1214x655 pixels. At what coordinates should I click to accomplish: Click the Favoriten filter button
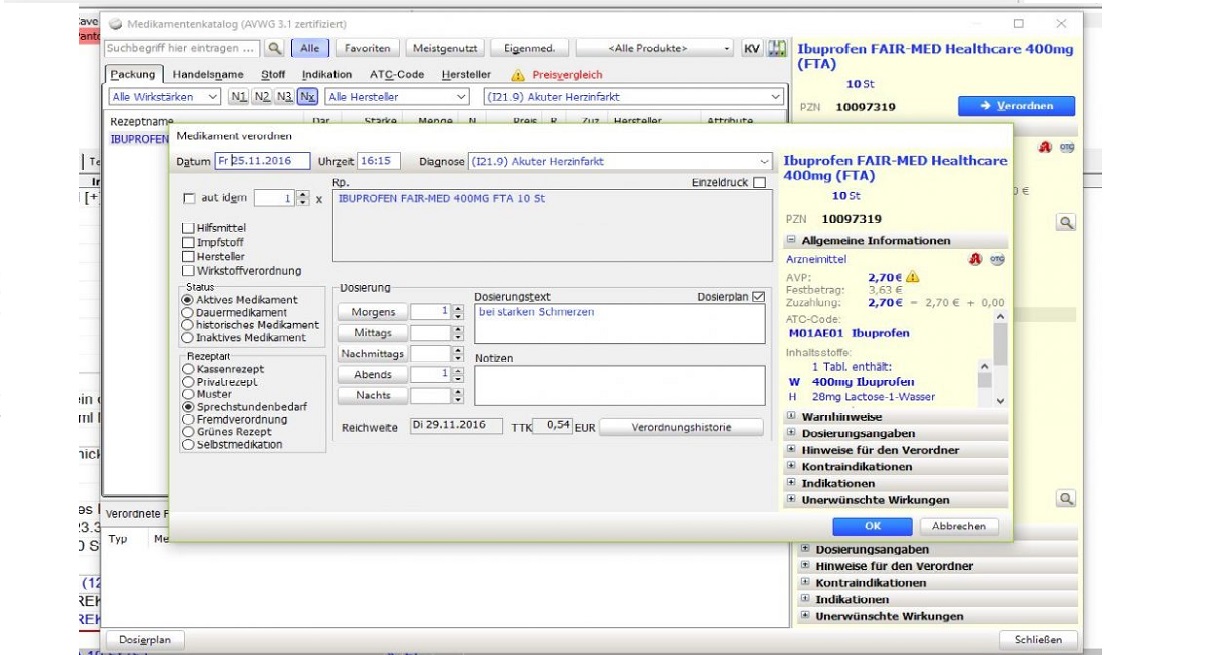[368, 48]
